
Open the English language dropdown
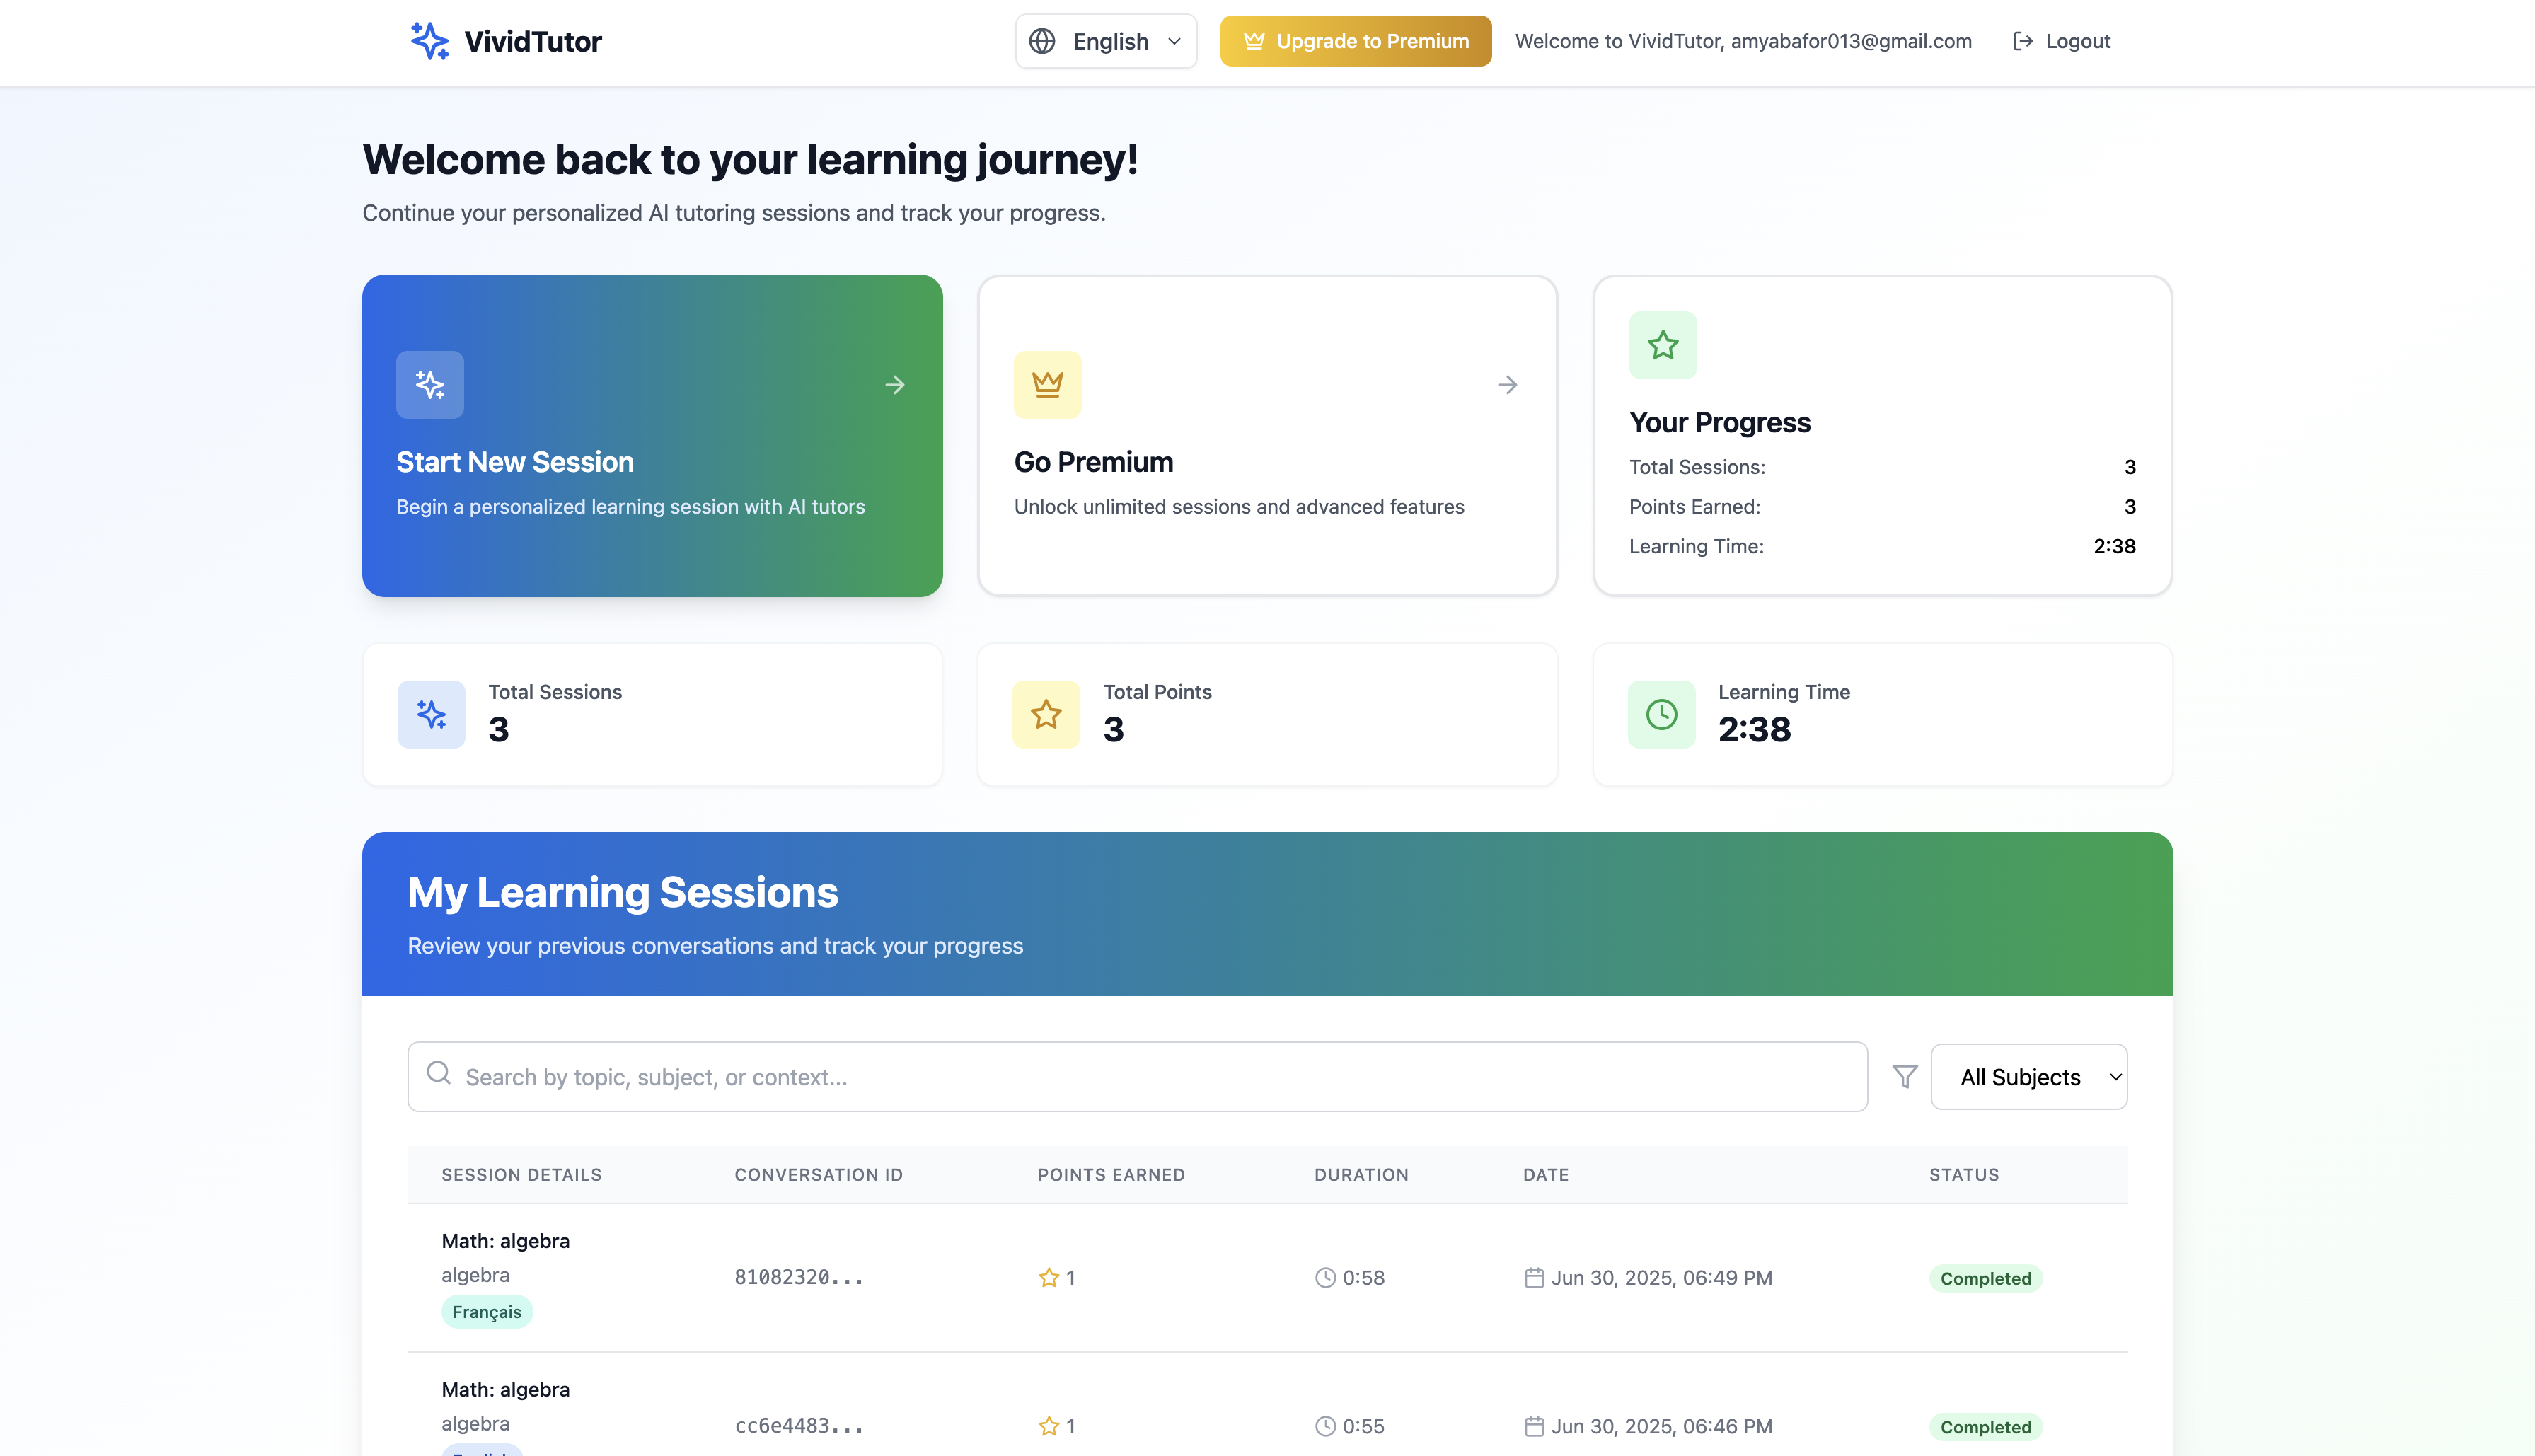point(1106,41)
